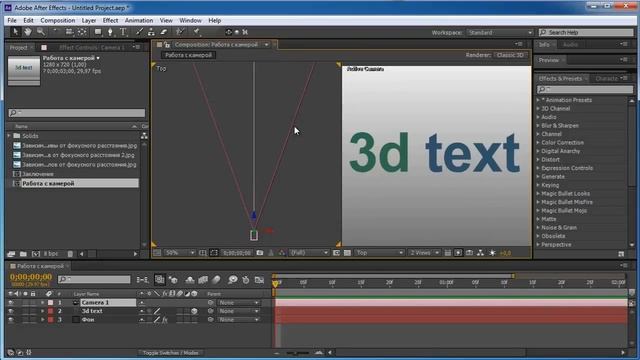Click the Reset Exposure icon in viewer footer
This screenshot has height=360, width=640.
pos(493,253)
